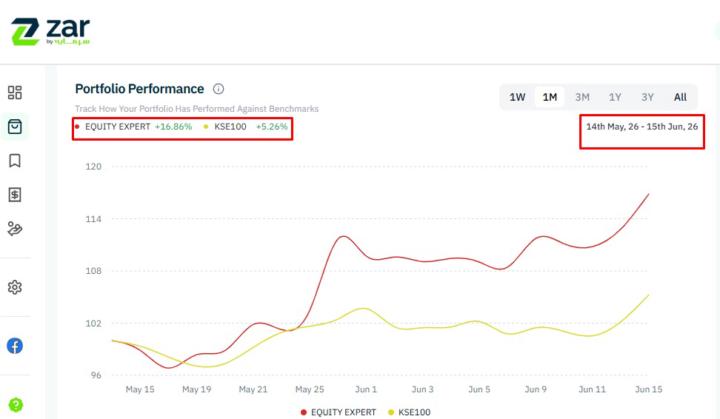The image size is (720, 419).
Task: Click the Jun 11 x-axis label
Action: pos(592,389)
